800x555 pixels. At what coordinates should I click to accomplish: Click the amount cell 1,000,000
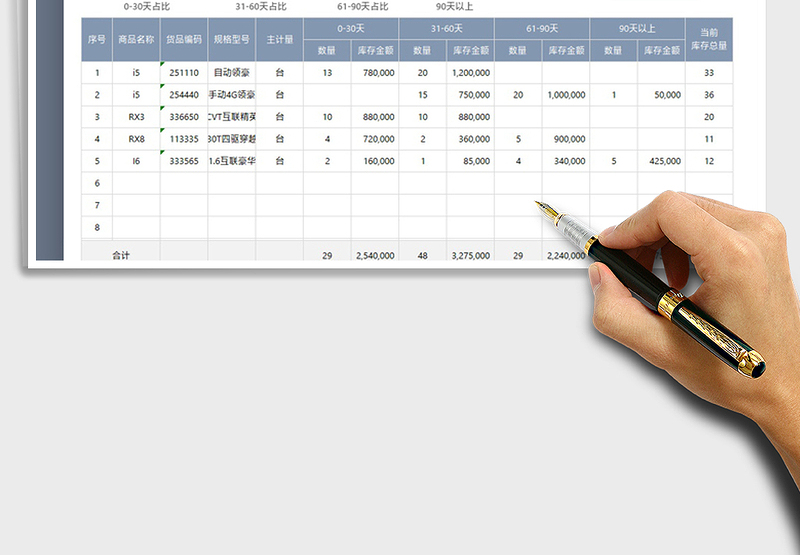(x=566, y=95)
